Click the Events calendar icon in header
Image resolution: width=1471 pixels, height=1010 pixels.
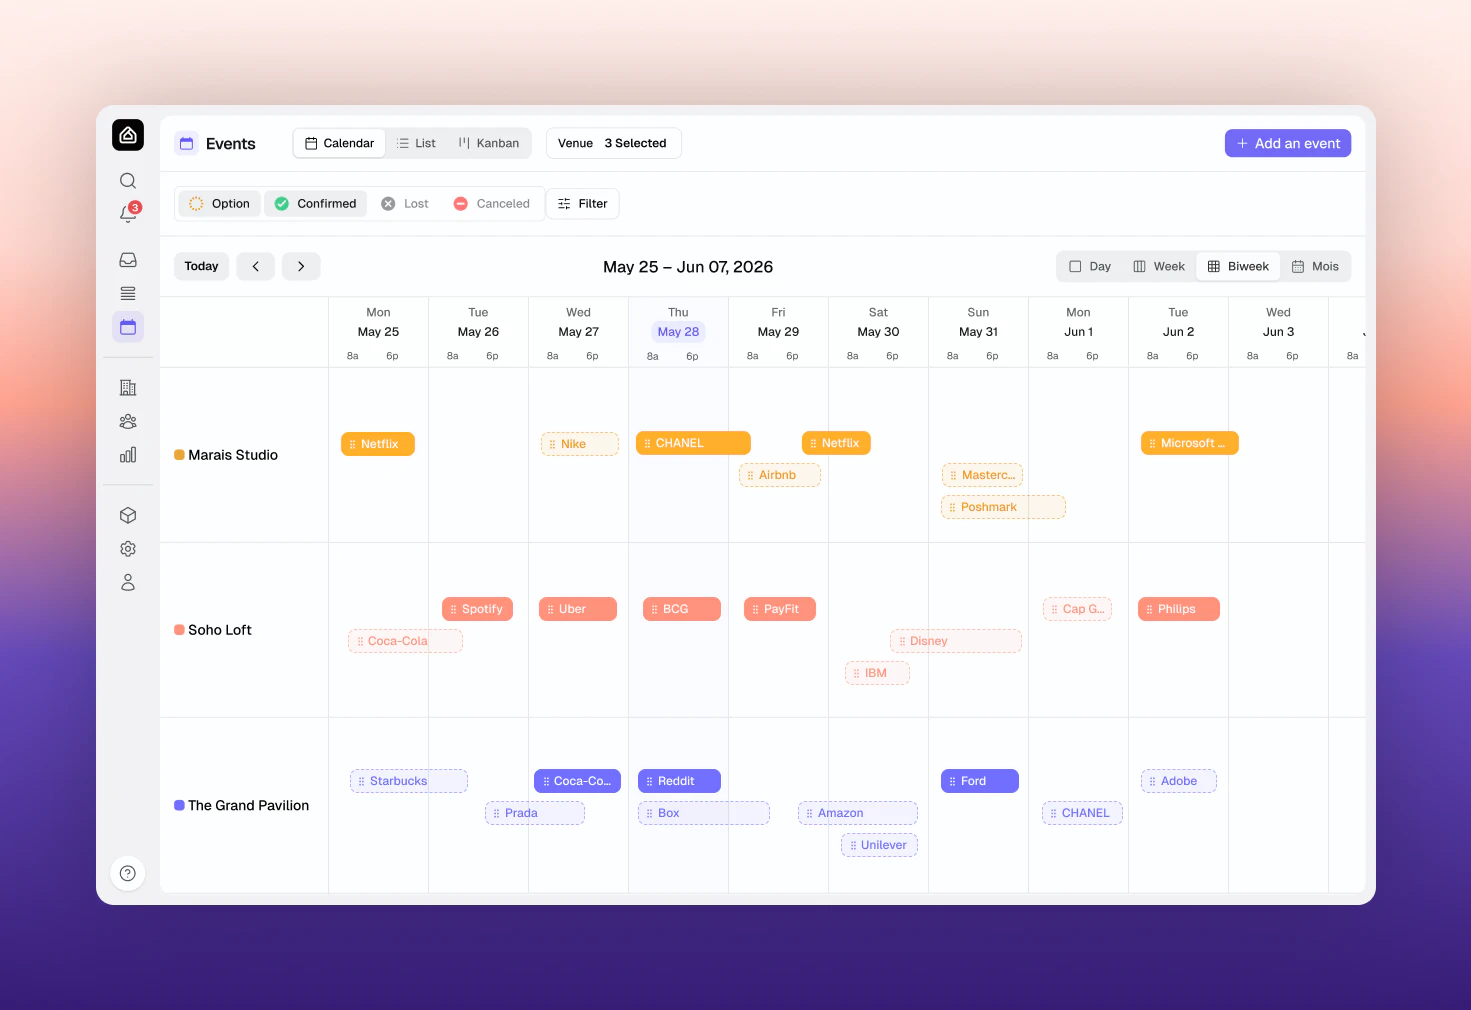pos(187,143)
